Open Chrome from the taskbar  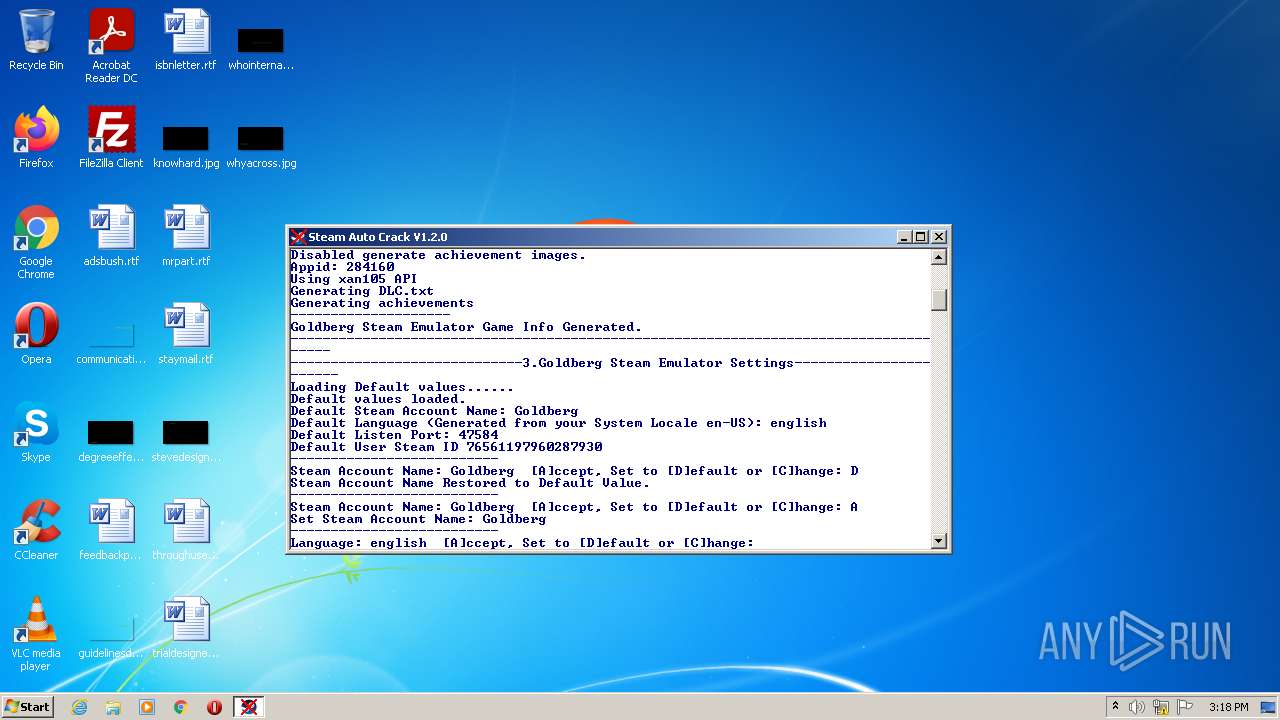[x=181, y=707]
